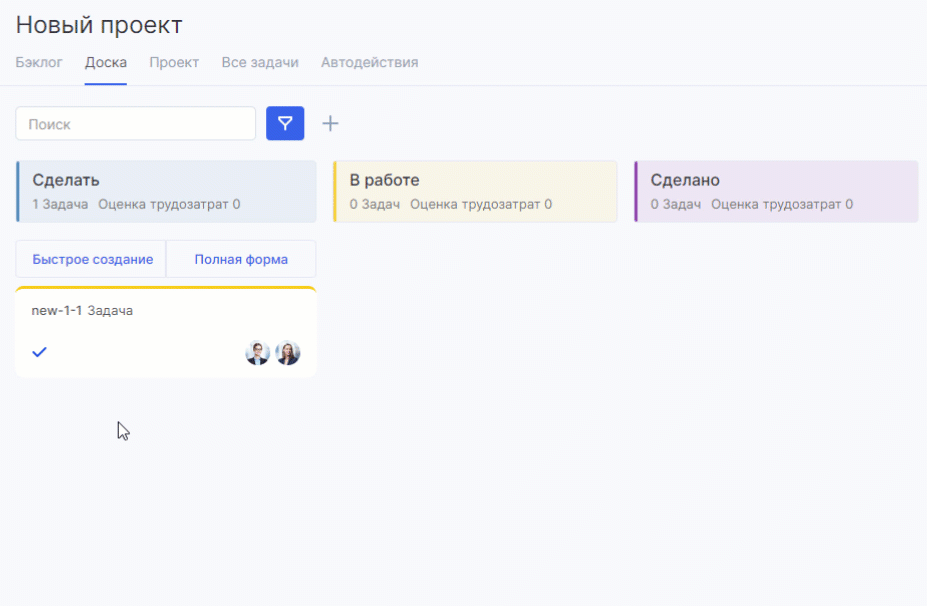The image size is (927, 606).
Task: Switch to the Бэклог tab
Action: [39, 62]
